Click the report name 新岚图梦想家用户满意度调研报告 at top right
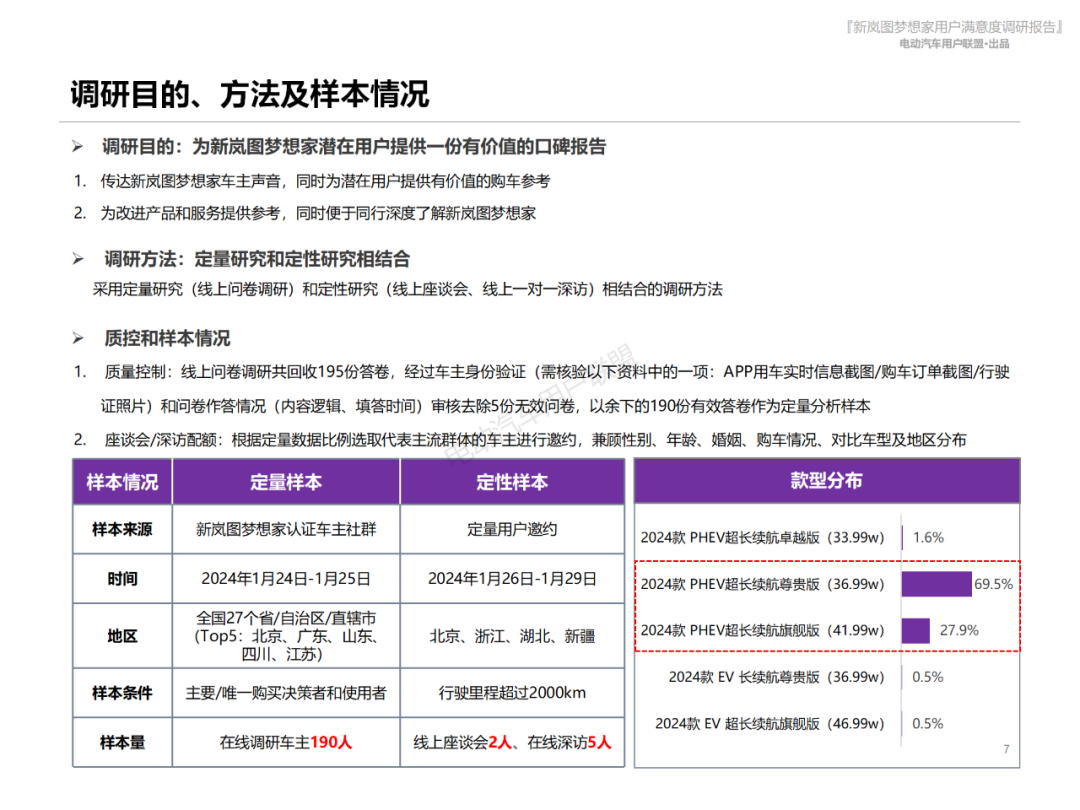The width and height of the screenshot is (1080, 810). [x=953, y=27]
